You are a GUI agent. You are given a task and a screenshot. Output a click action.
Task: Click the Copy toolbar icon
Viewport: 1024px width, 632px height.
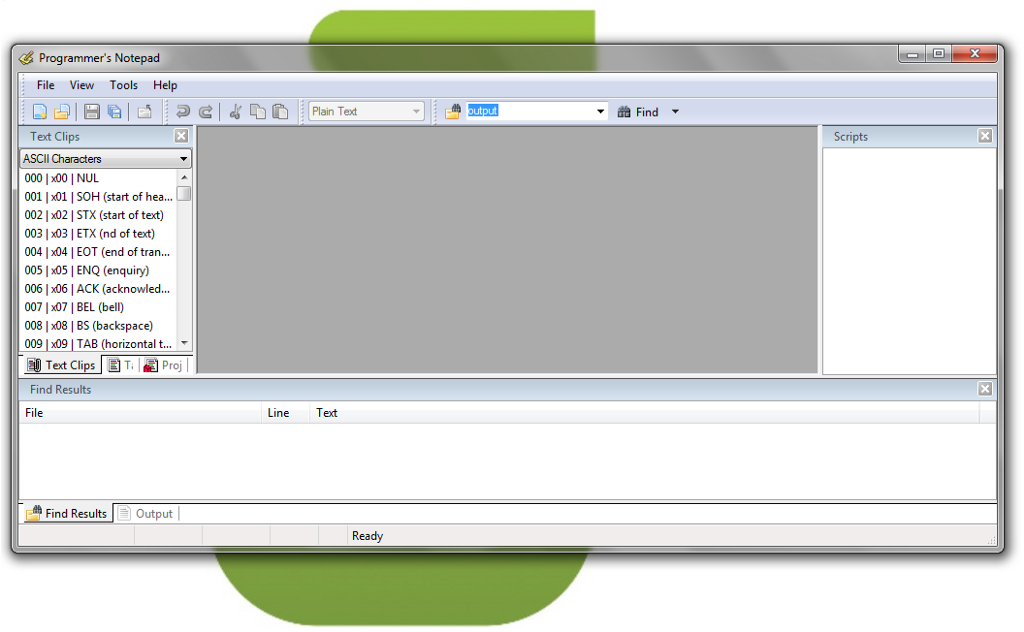click(258, 112)
